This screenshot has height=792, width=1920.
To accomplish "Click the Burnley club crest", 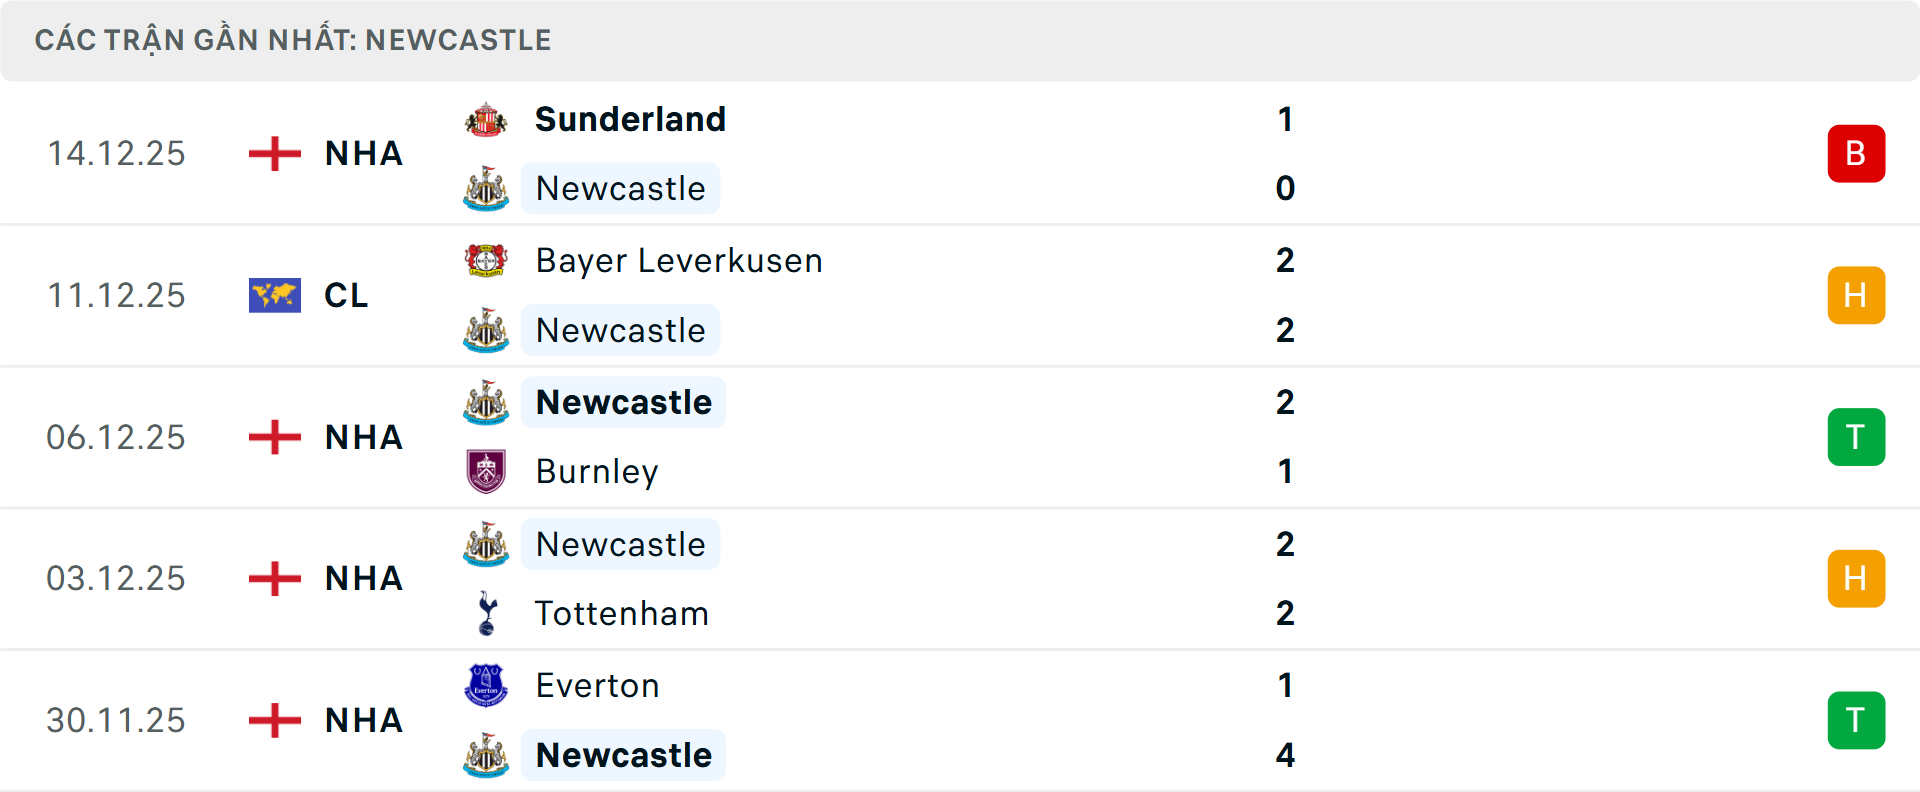I will [486, 471].
